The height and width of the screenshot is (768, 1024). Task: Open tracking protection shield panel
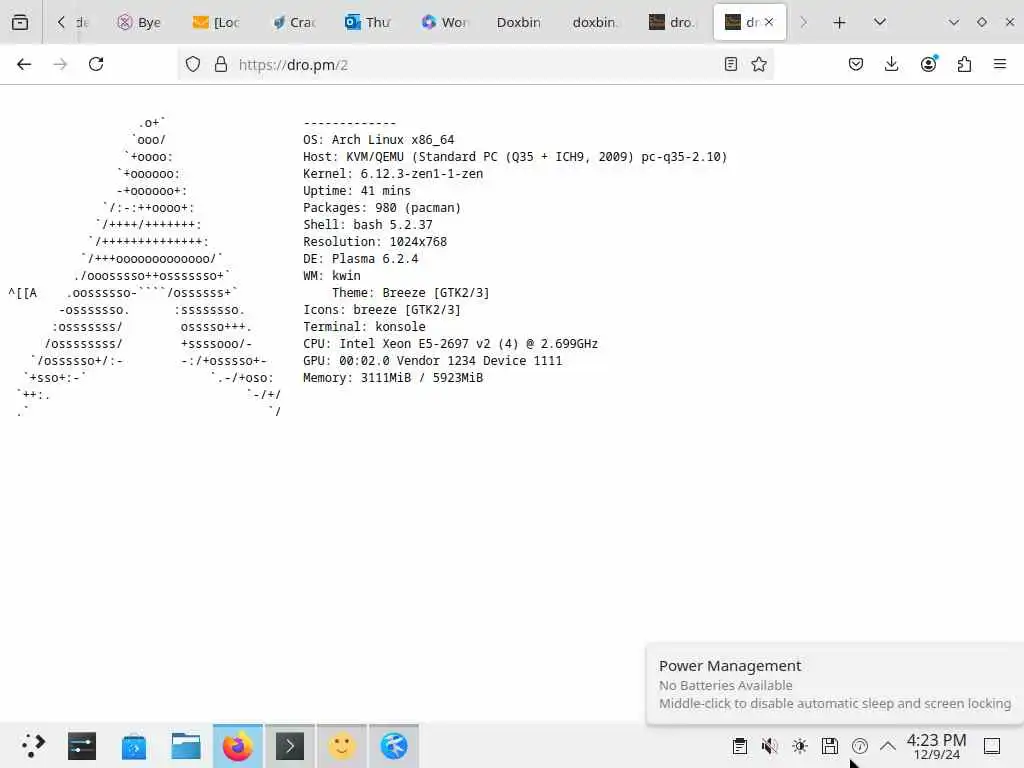(193, 64)
